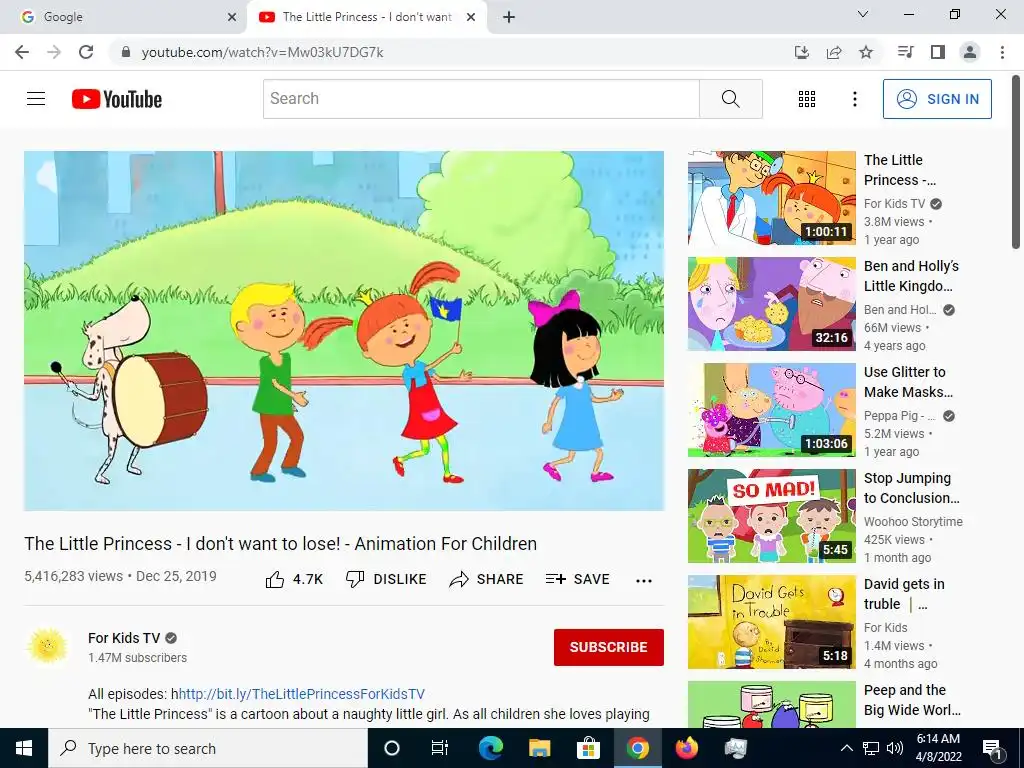Launch Microsoft Edge from the taskbar

490,748
